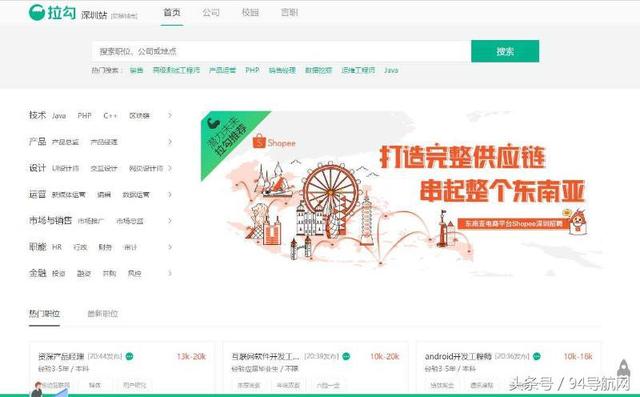Viewport: 640px width, 397px height.
Task: Open 交互设计 under 设计 category
Action: (104, 169)
